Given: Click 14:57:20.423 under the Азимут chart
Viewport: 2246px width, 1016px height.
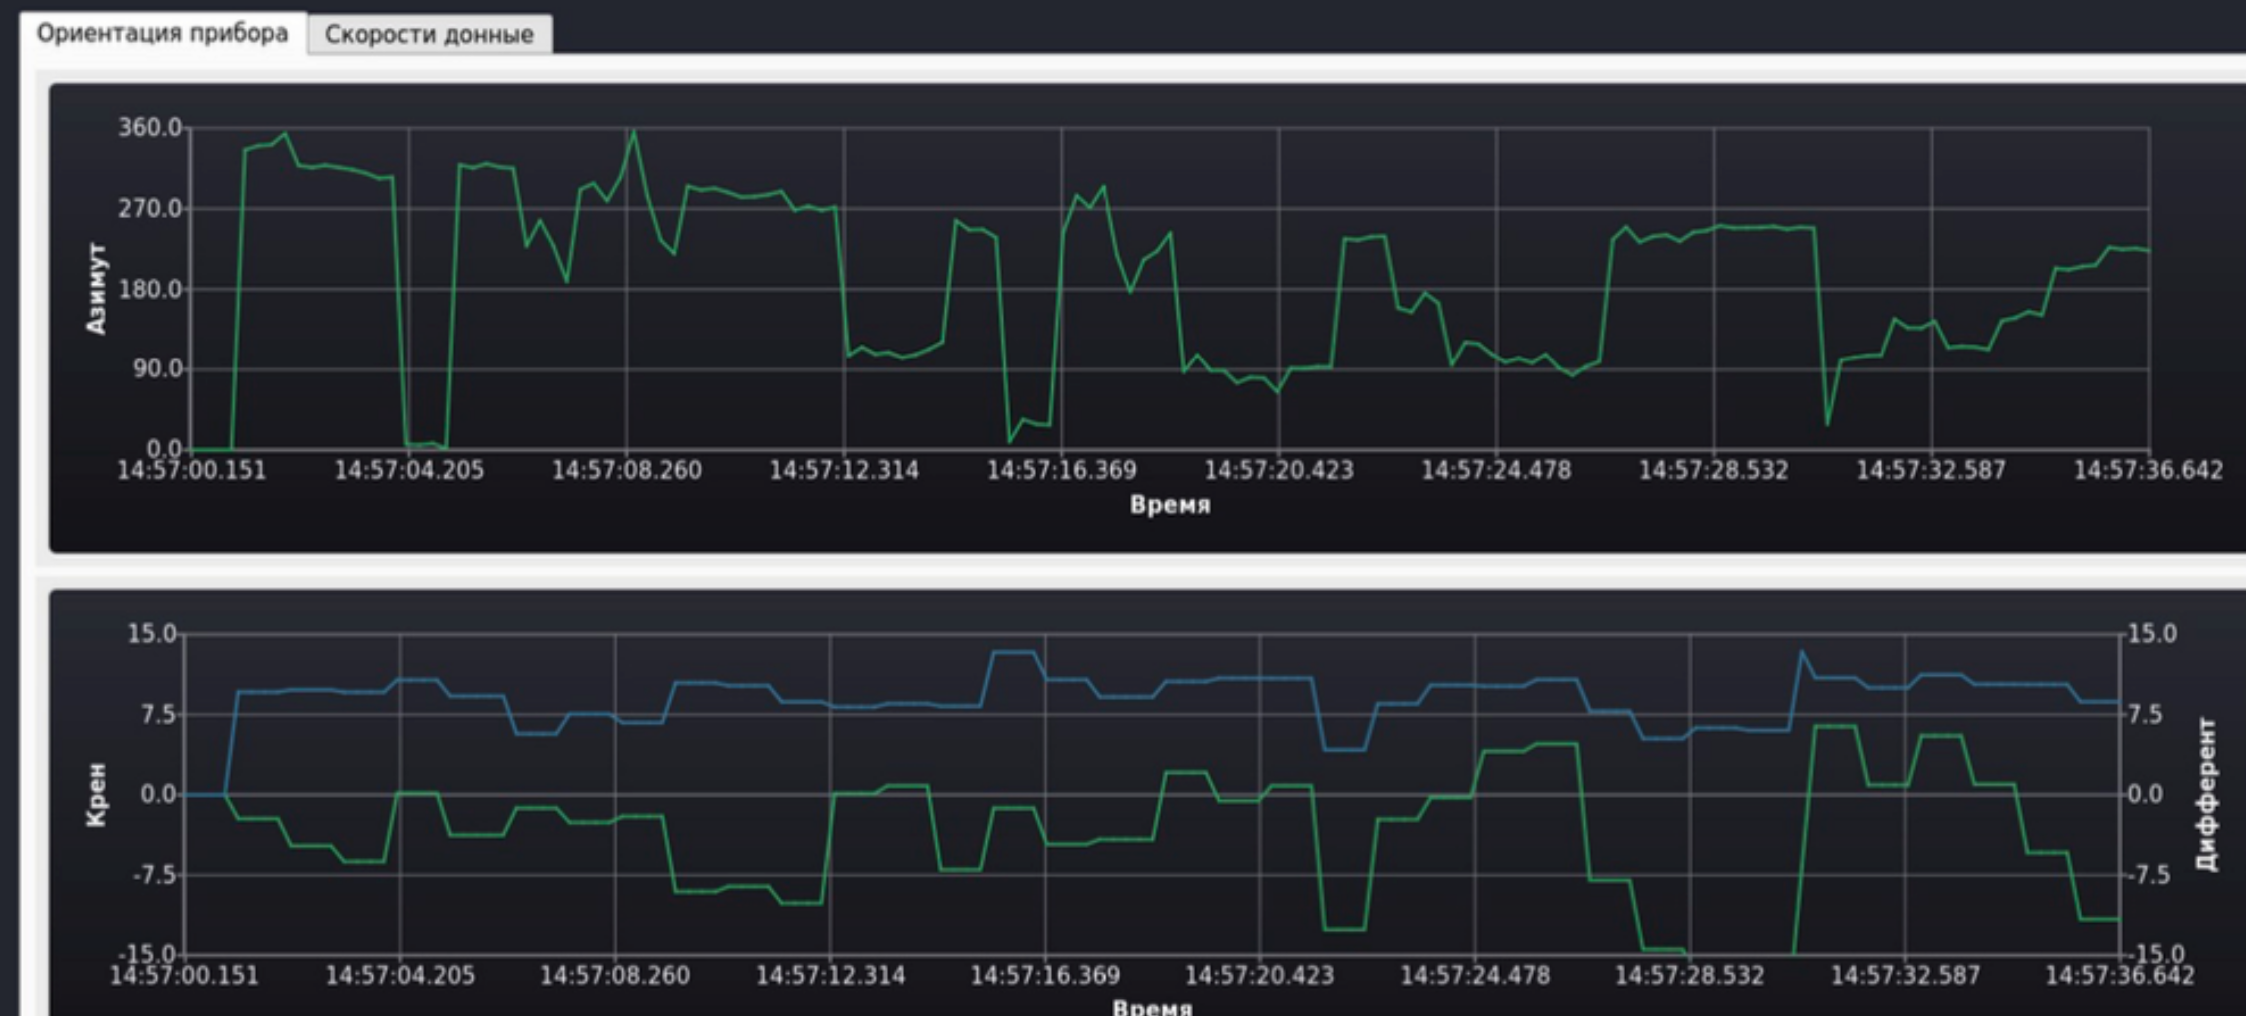Looking at the screenshot, I should coord(1279,470).
